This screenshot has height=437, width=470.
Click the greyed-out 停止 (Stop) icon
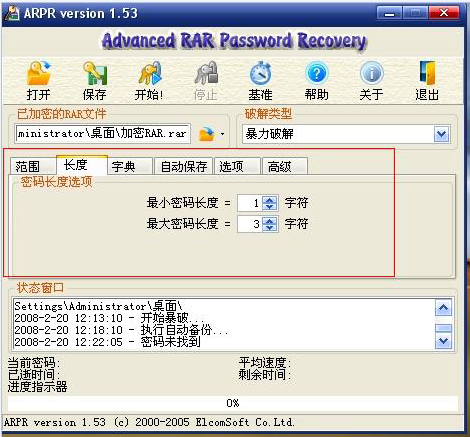tap(206, 74)
